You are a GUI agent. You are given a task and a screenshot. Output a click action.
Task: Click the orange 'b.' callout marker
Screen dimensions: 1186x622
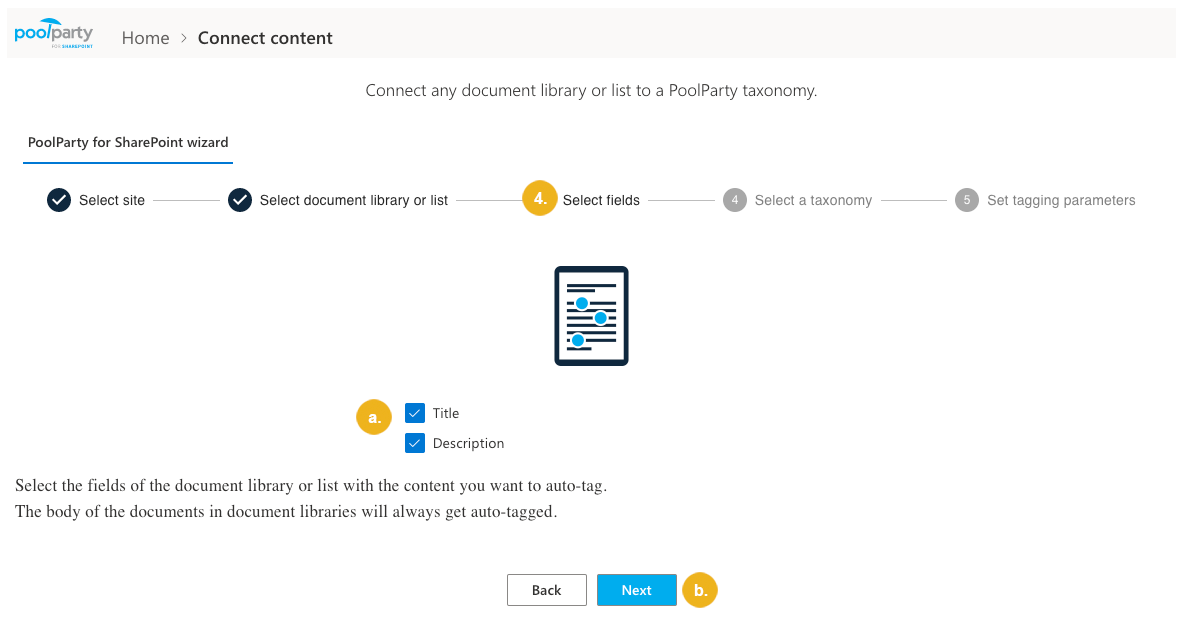click(x=700, y=590)
